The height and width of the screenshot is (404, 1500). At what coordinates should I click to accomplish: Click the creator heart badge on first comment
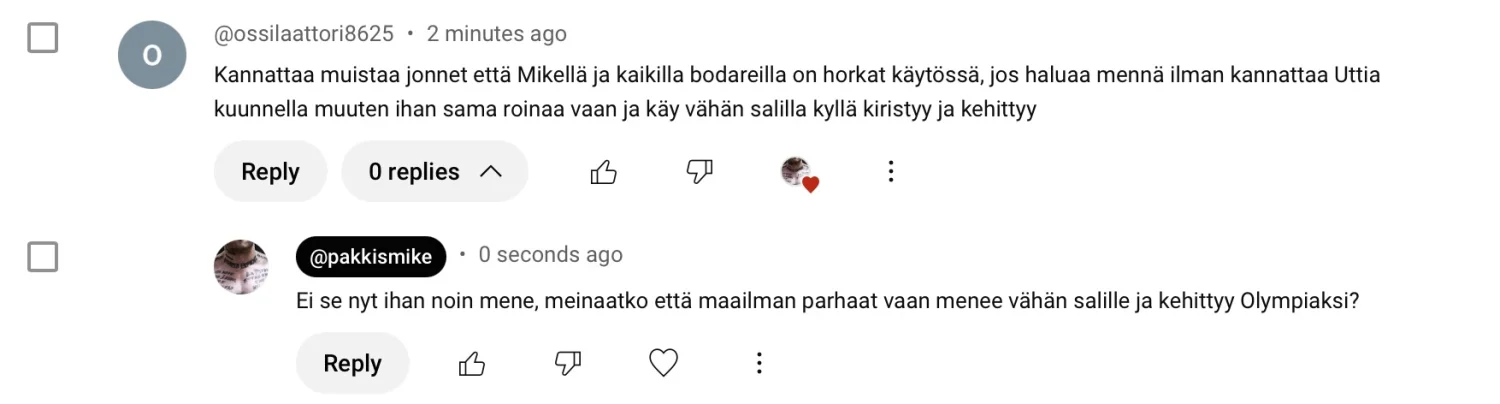[798, 174]
